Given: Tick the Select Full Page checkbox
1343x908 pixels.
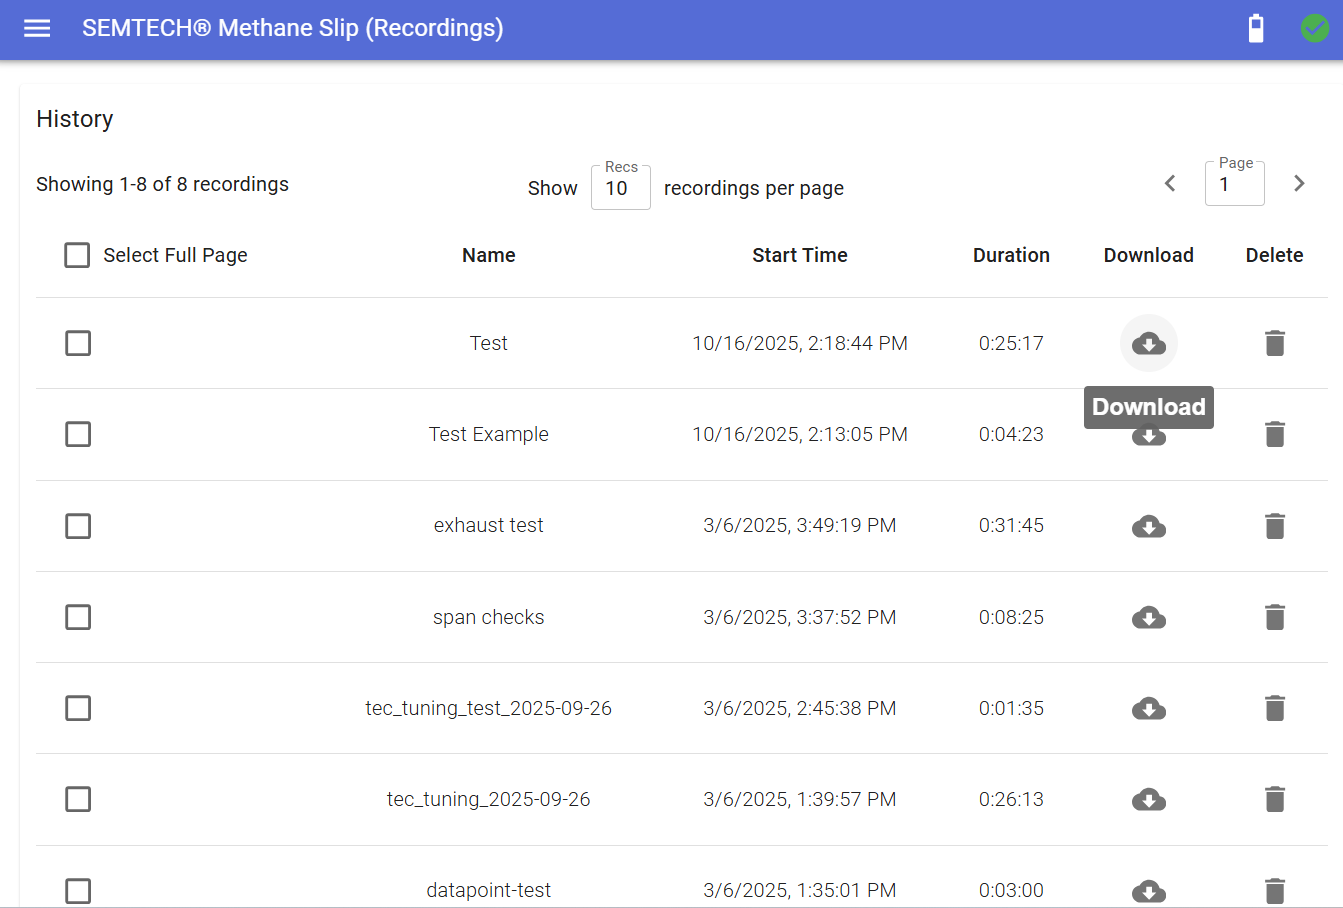Looking at the screenshot, I should [77, 255].
